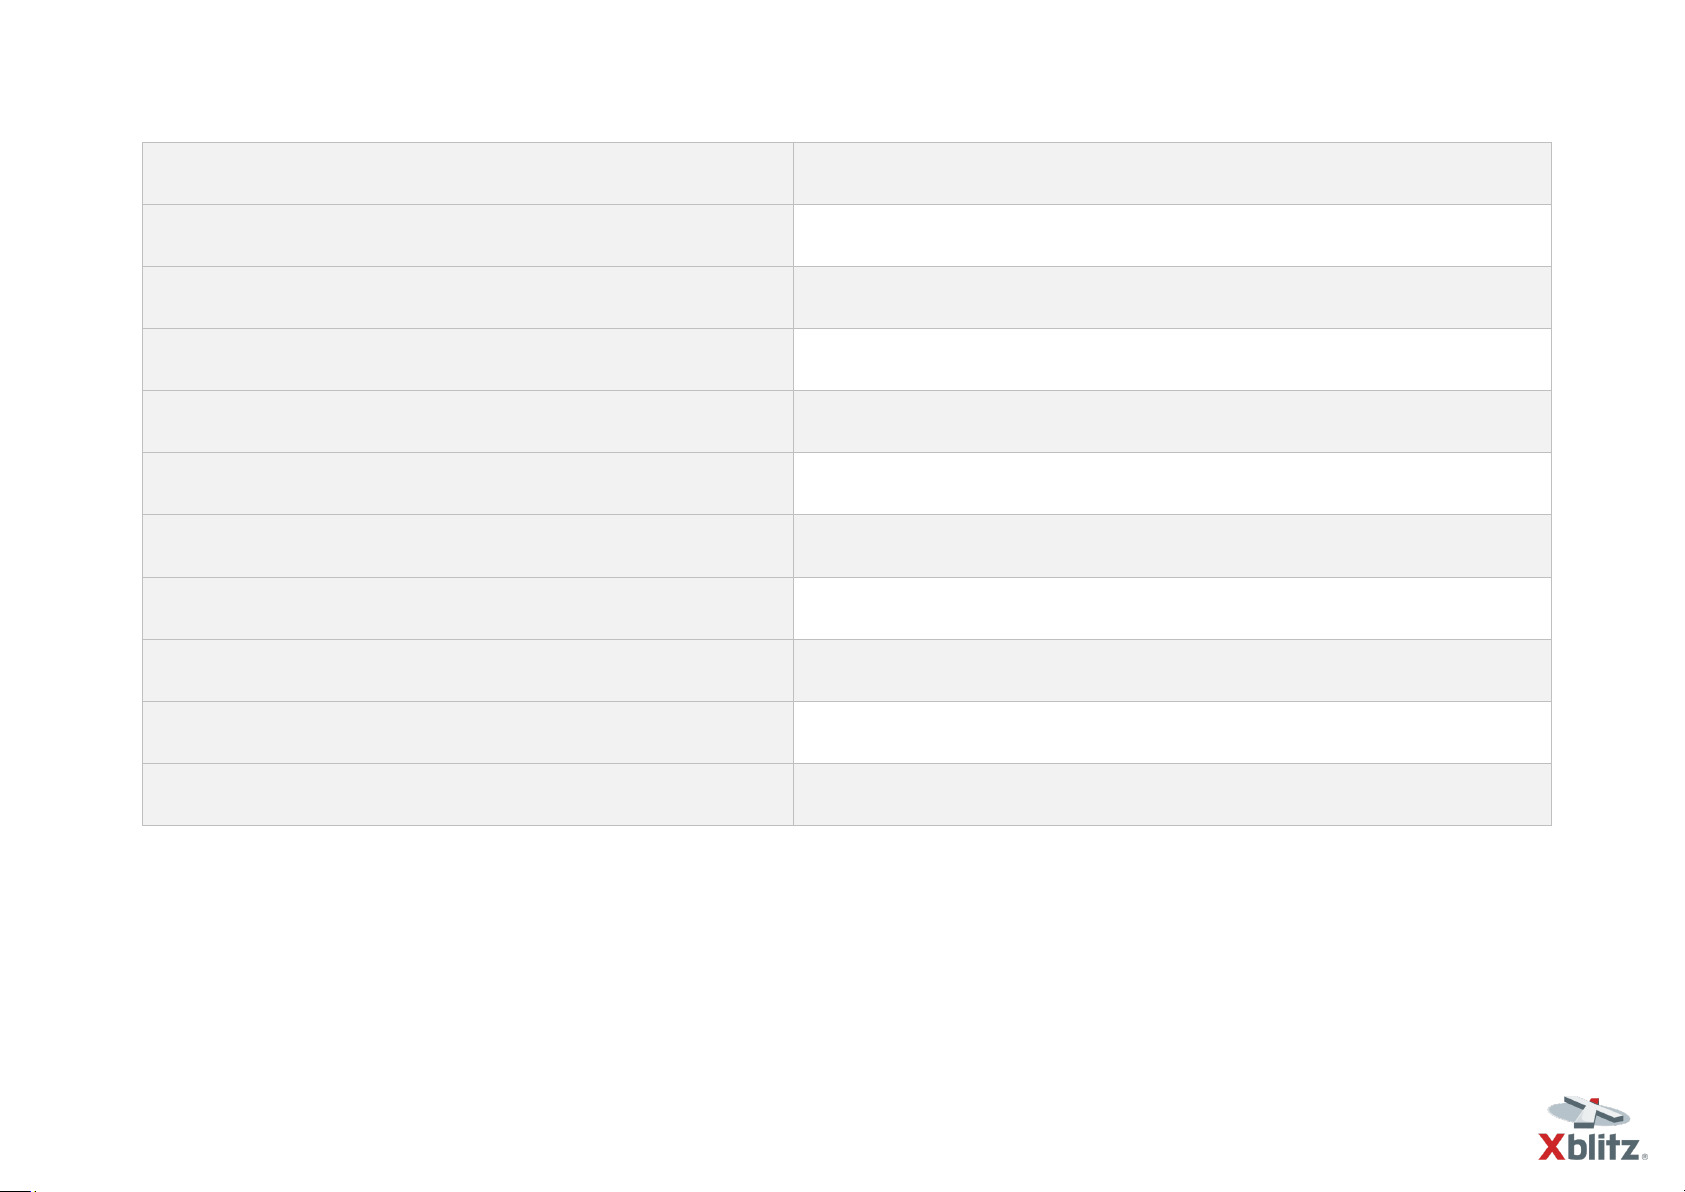Select the third row's right table cell
This screenshot has width=1685, height=1192.
point(1172,297)
